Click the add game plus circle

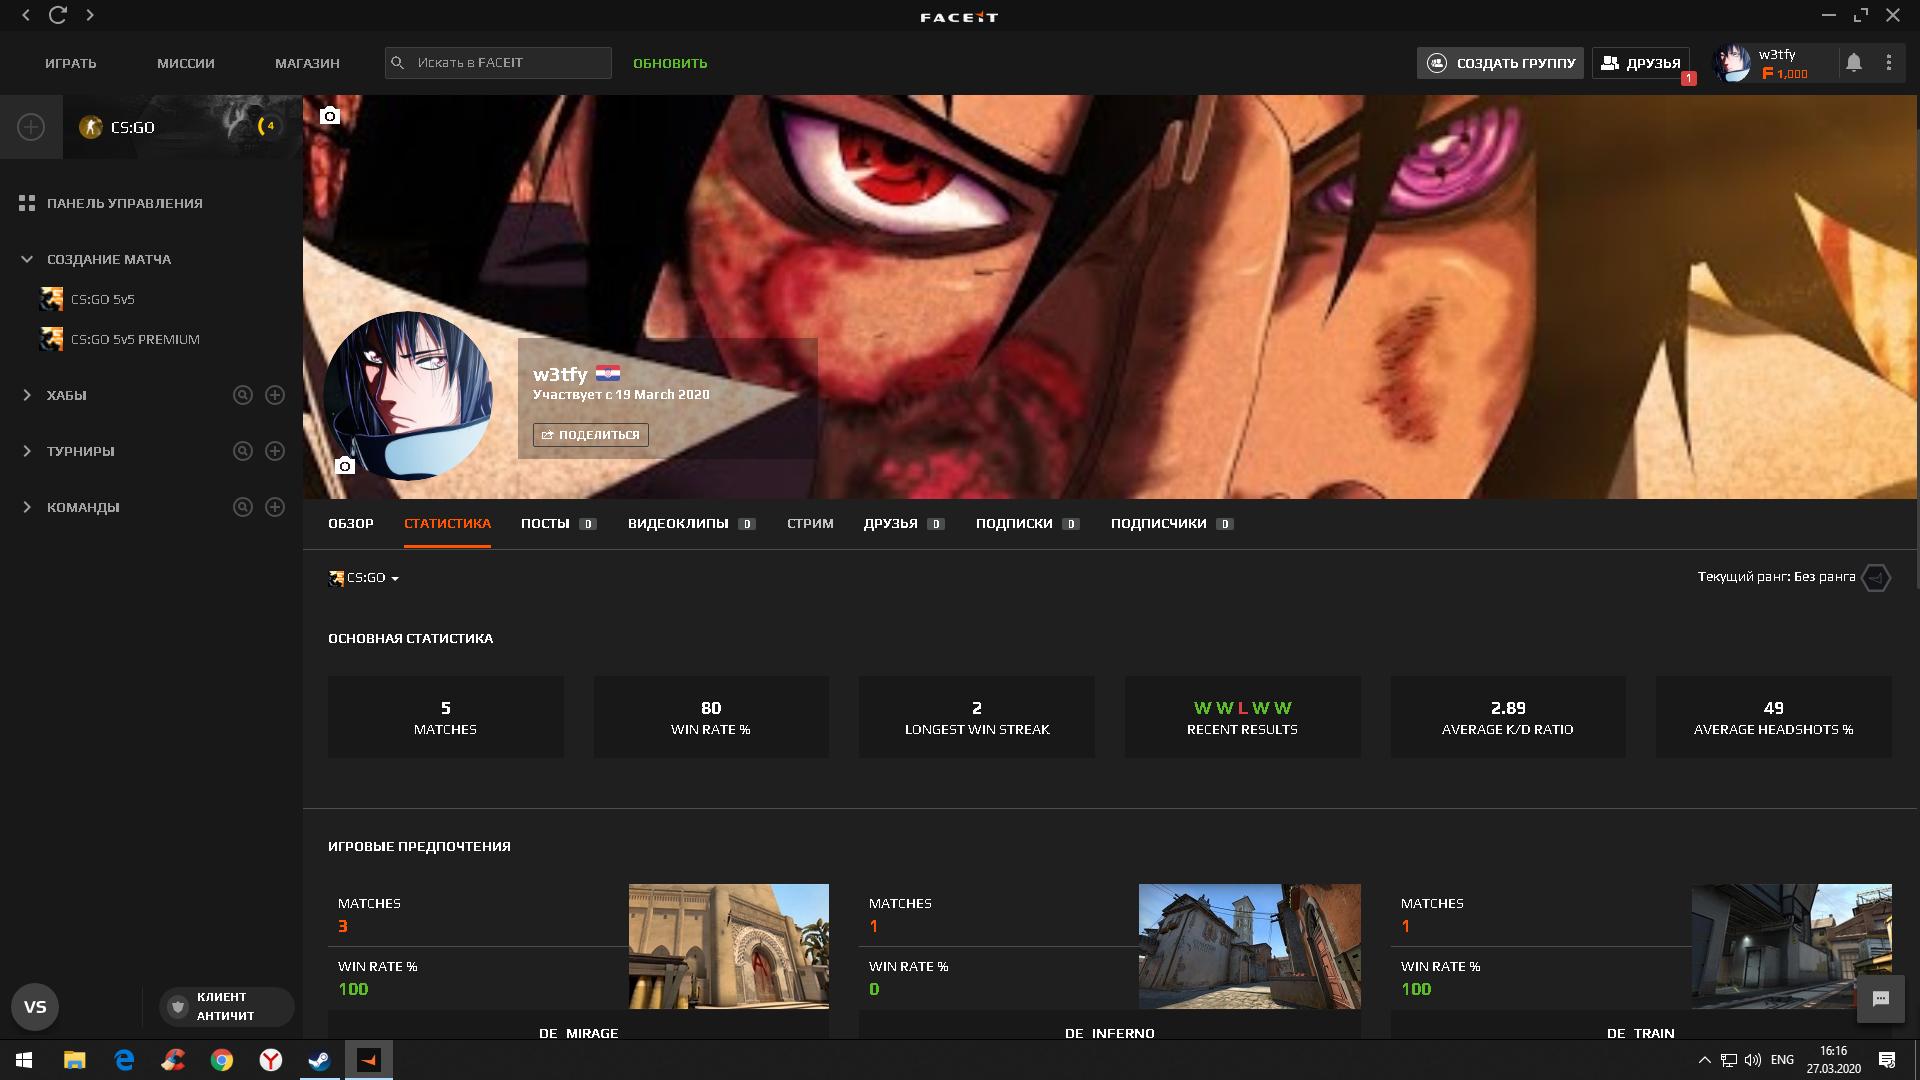tap(31, 127)
